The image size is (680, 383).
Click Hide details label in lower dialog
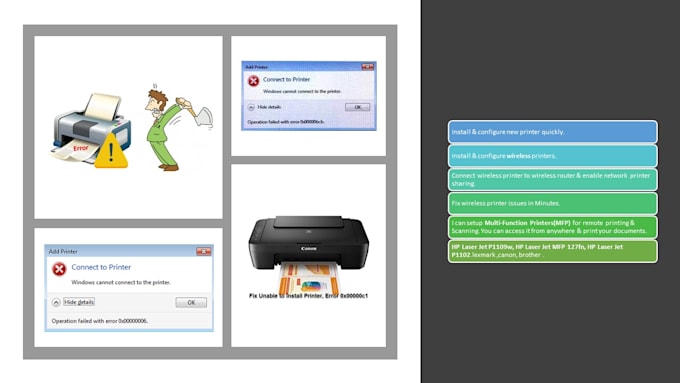pos(78,302)
